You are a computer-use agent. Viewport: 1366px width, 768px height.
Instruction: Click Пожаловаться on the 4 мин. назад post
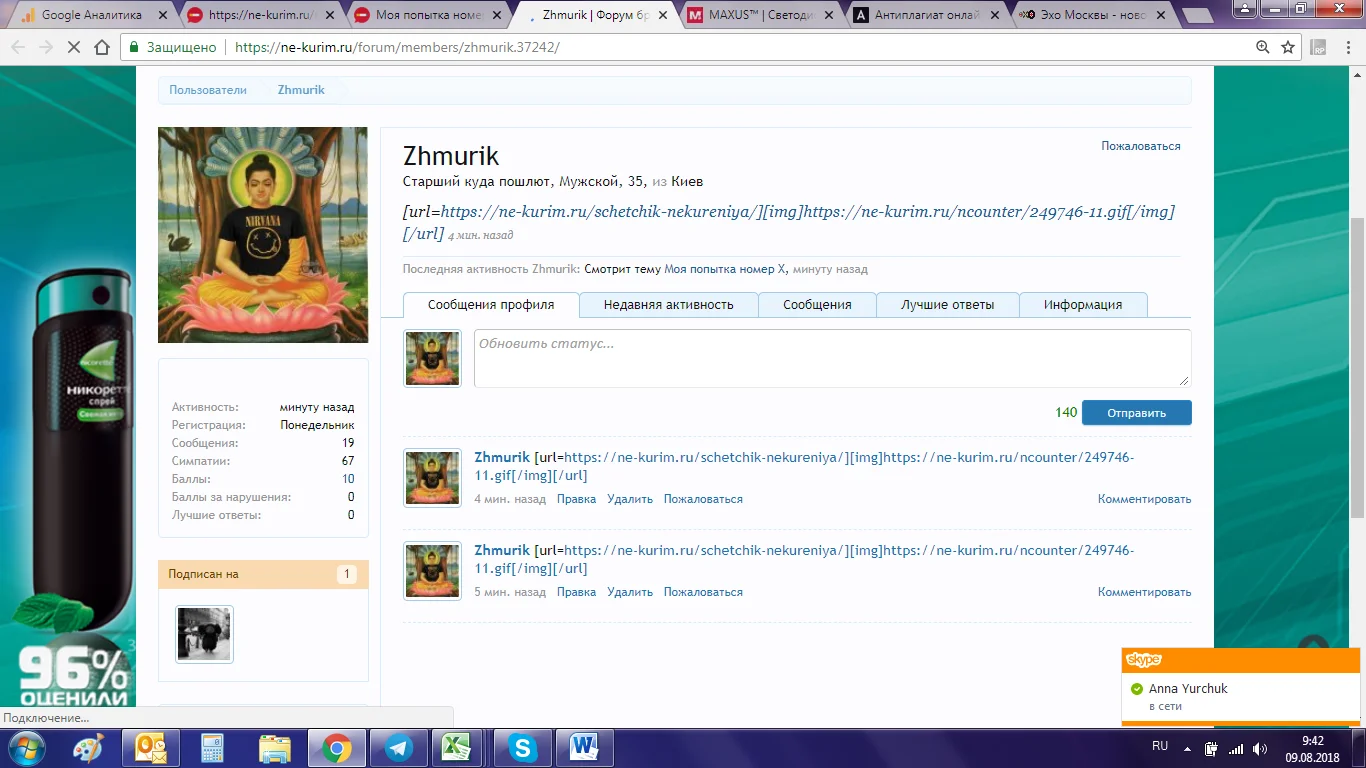click(x=703, y=499)
